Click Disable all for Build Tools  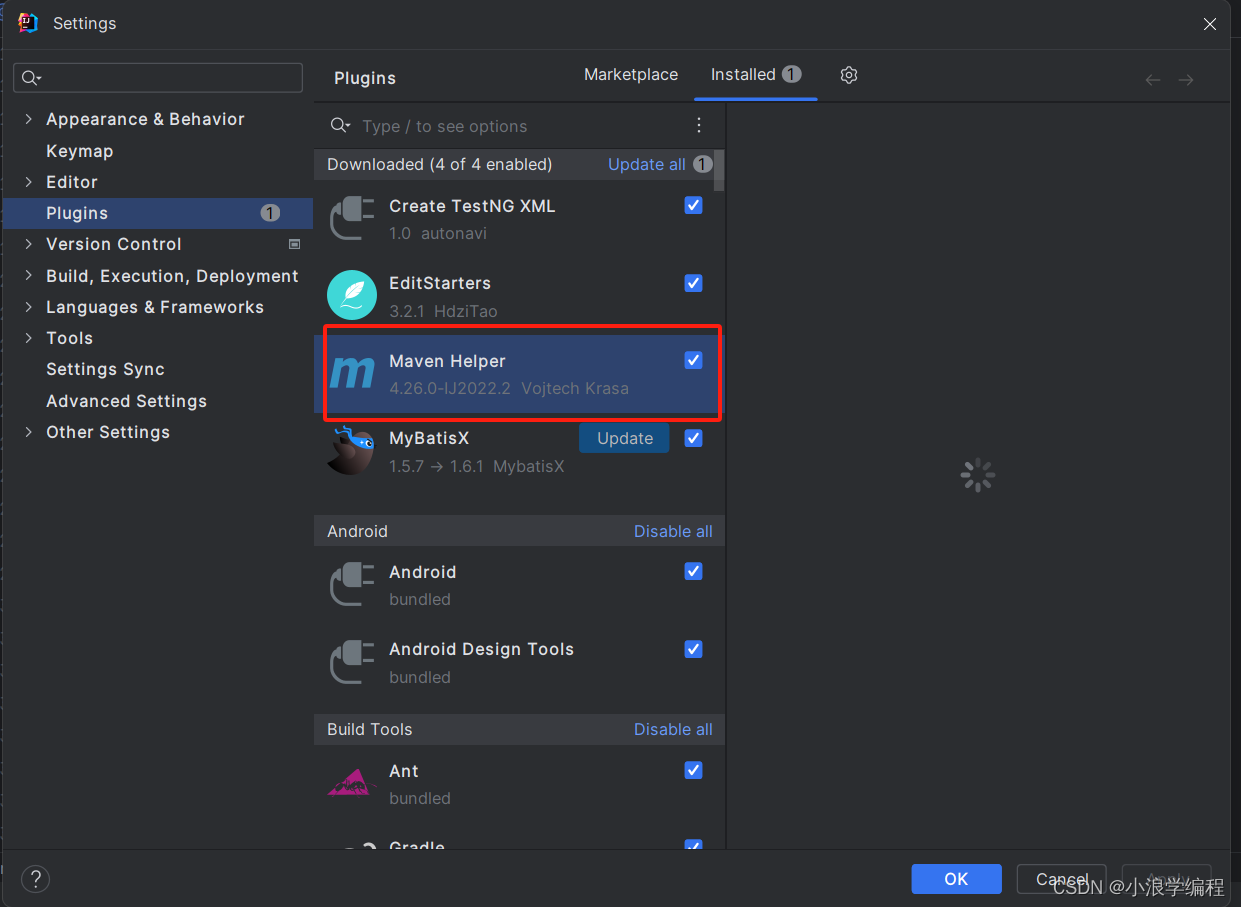(x=673, y=729)
